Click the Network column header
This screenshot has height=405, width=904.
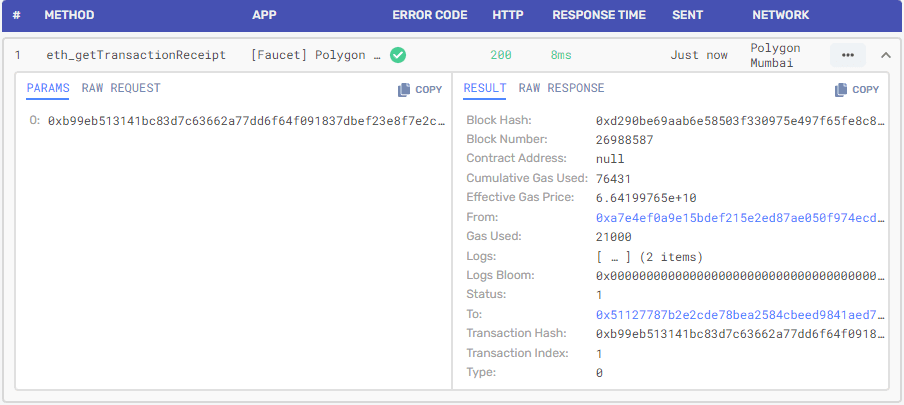tap(780, 15)
